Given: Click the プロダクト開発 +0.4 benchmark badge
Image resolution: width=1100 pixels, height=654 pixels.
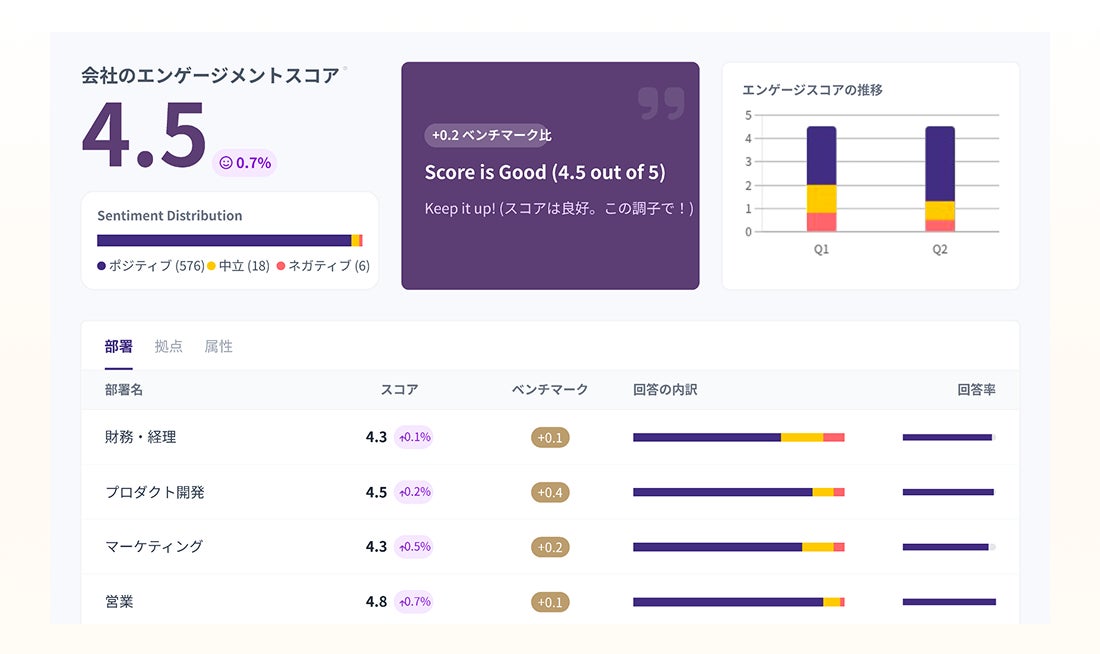Looking at the screenshot, I should click(550, 492).
